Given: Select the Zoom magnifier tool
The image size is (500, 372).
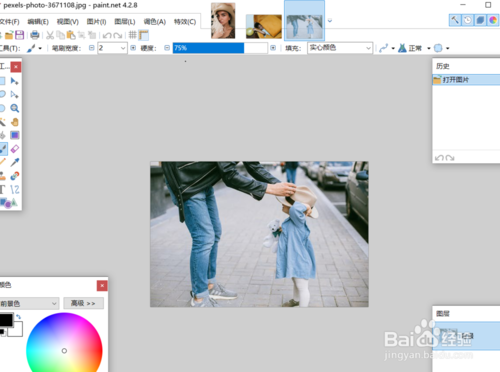Looking at the screenshot, I should (x=14, y=108).
